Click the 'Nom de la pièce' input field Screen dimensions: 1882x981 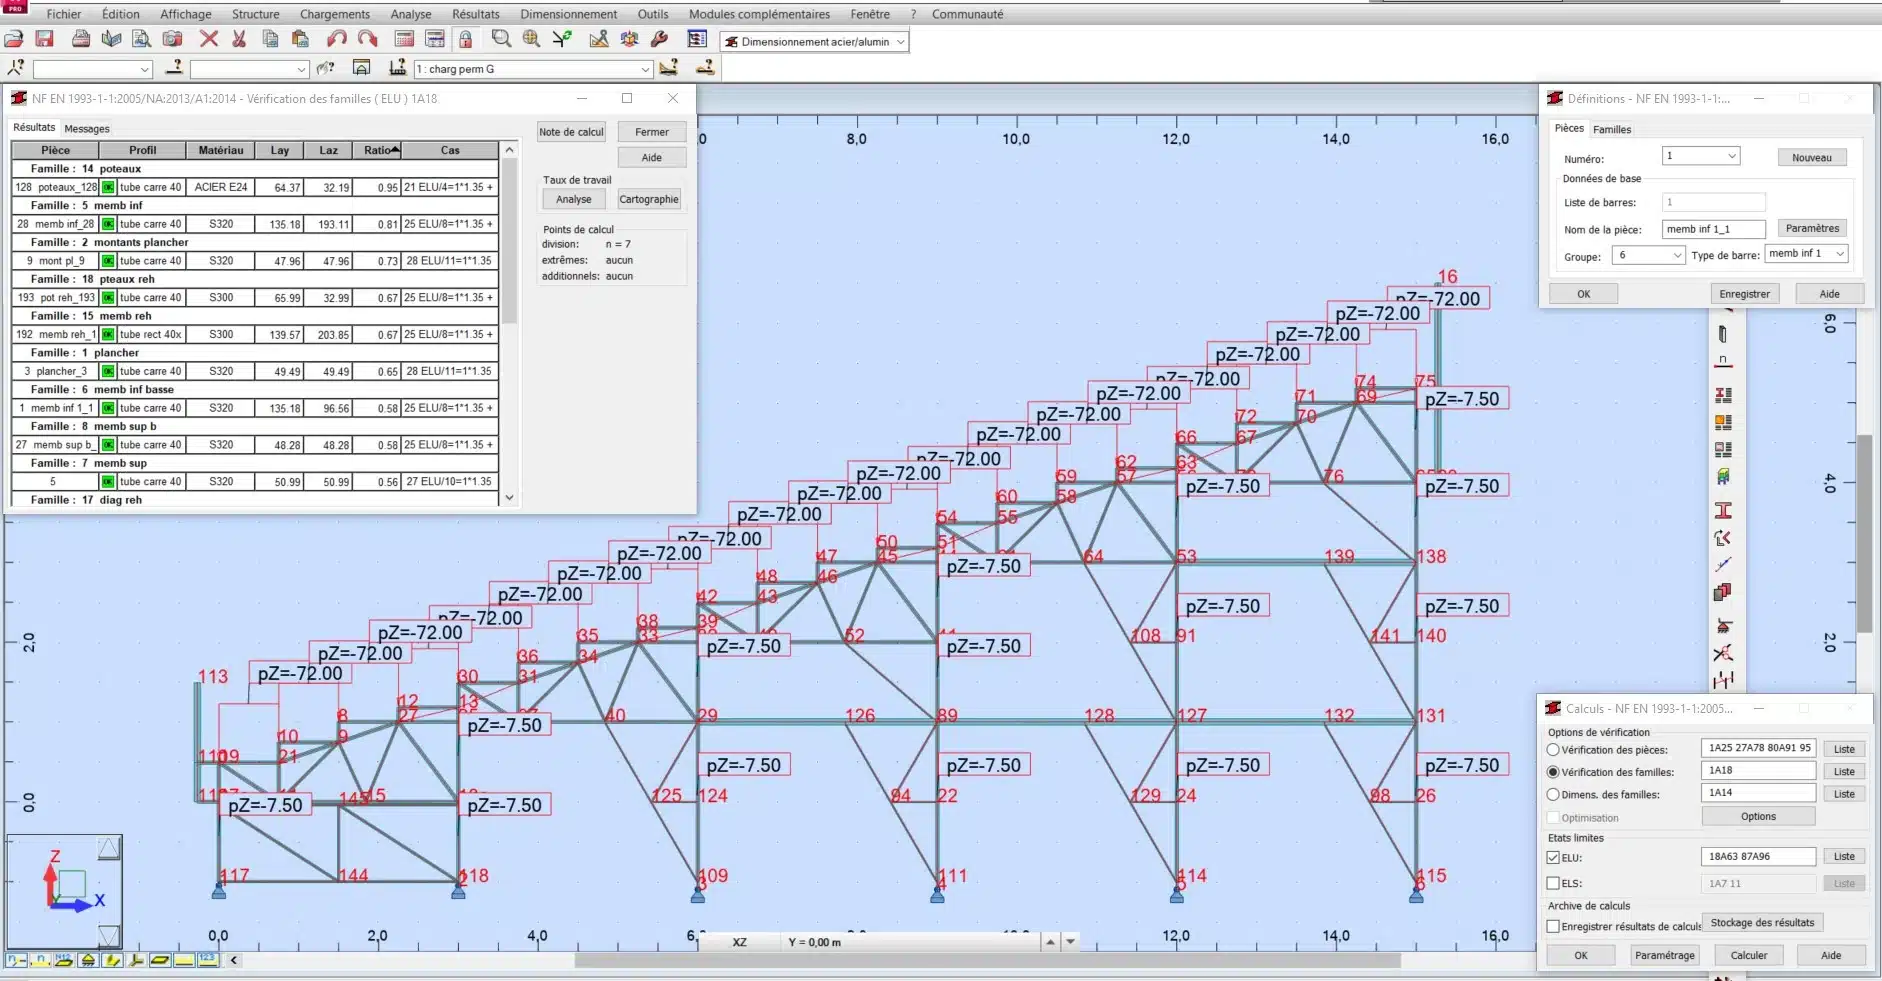pyautogui.click(x=1712, y=229)
